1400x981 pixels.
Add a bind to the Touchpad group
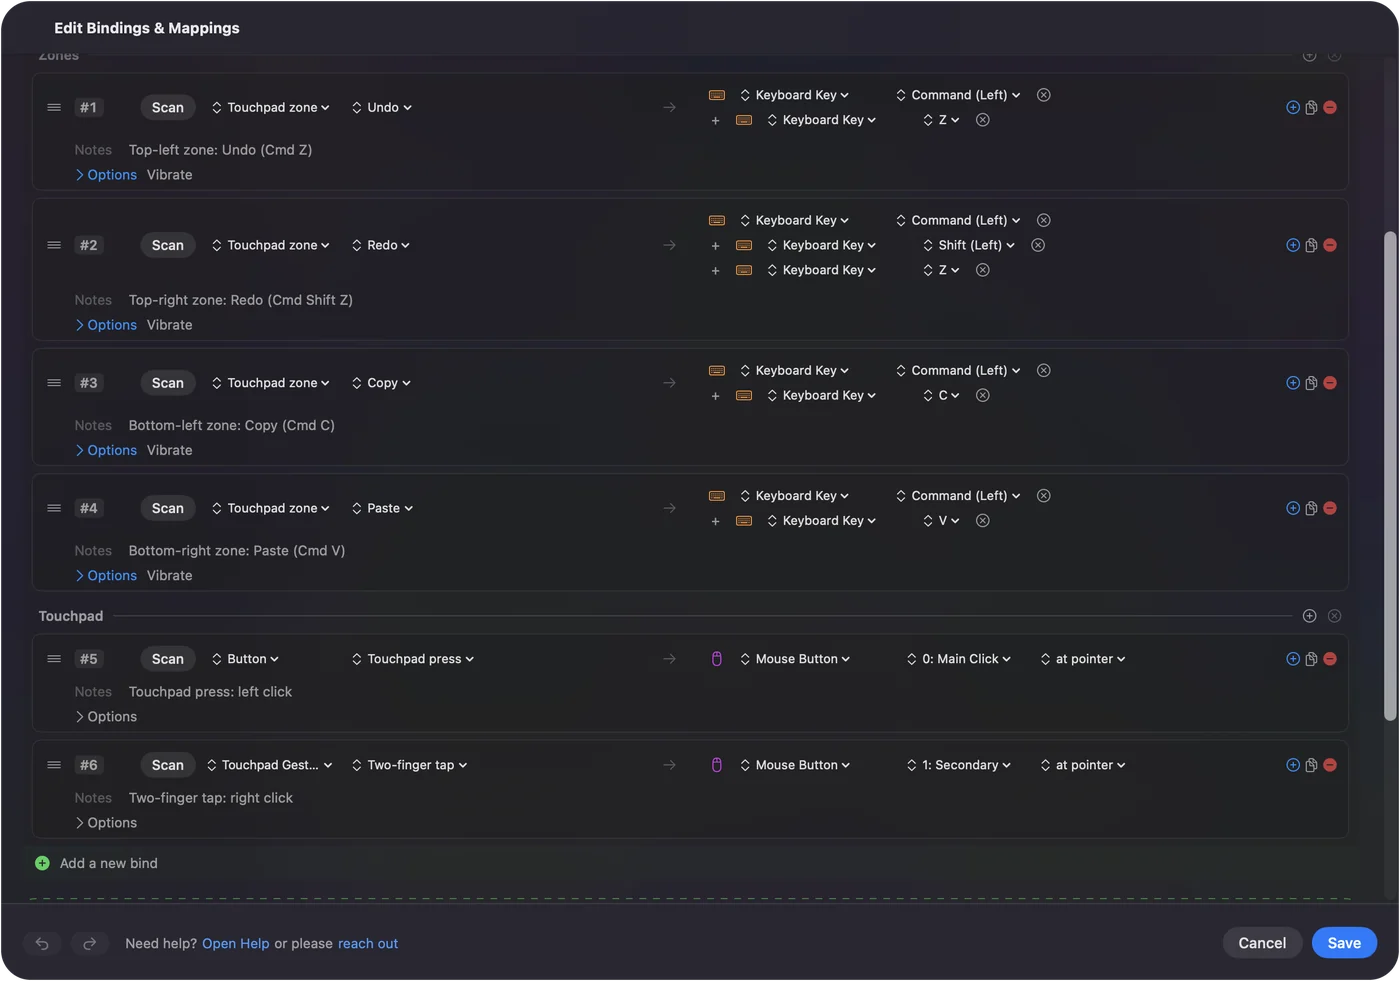[1310, 617]
